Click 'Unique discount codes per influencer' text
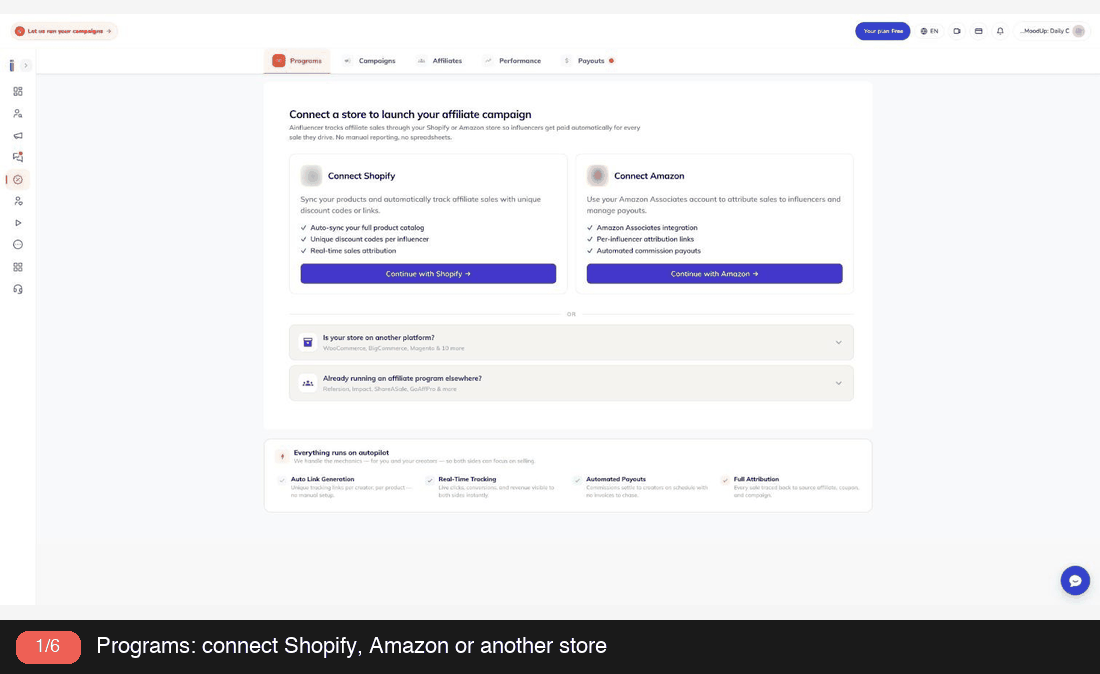The width and height of the screenshot is (1100, 674). click(370, 239)
